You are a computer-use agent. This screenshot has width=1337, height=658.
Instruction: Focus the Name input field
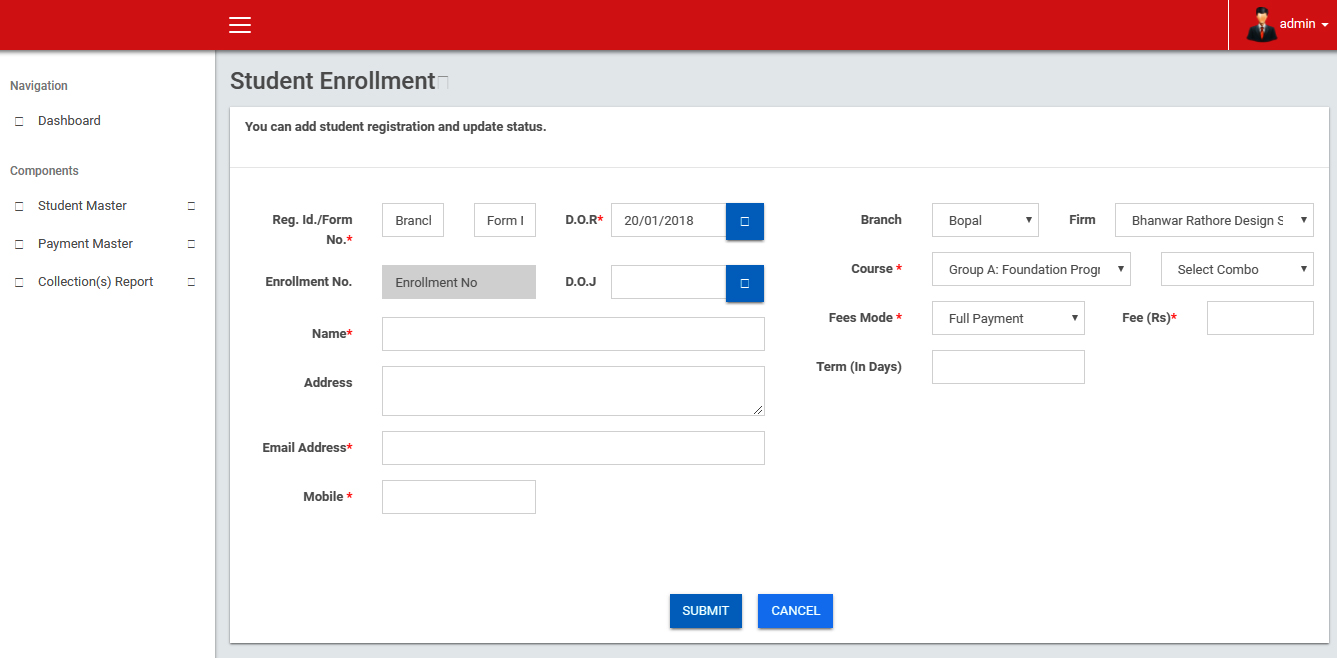(x=573, y=334)
